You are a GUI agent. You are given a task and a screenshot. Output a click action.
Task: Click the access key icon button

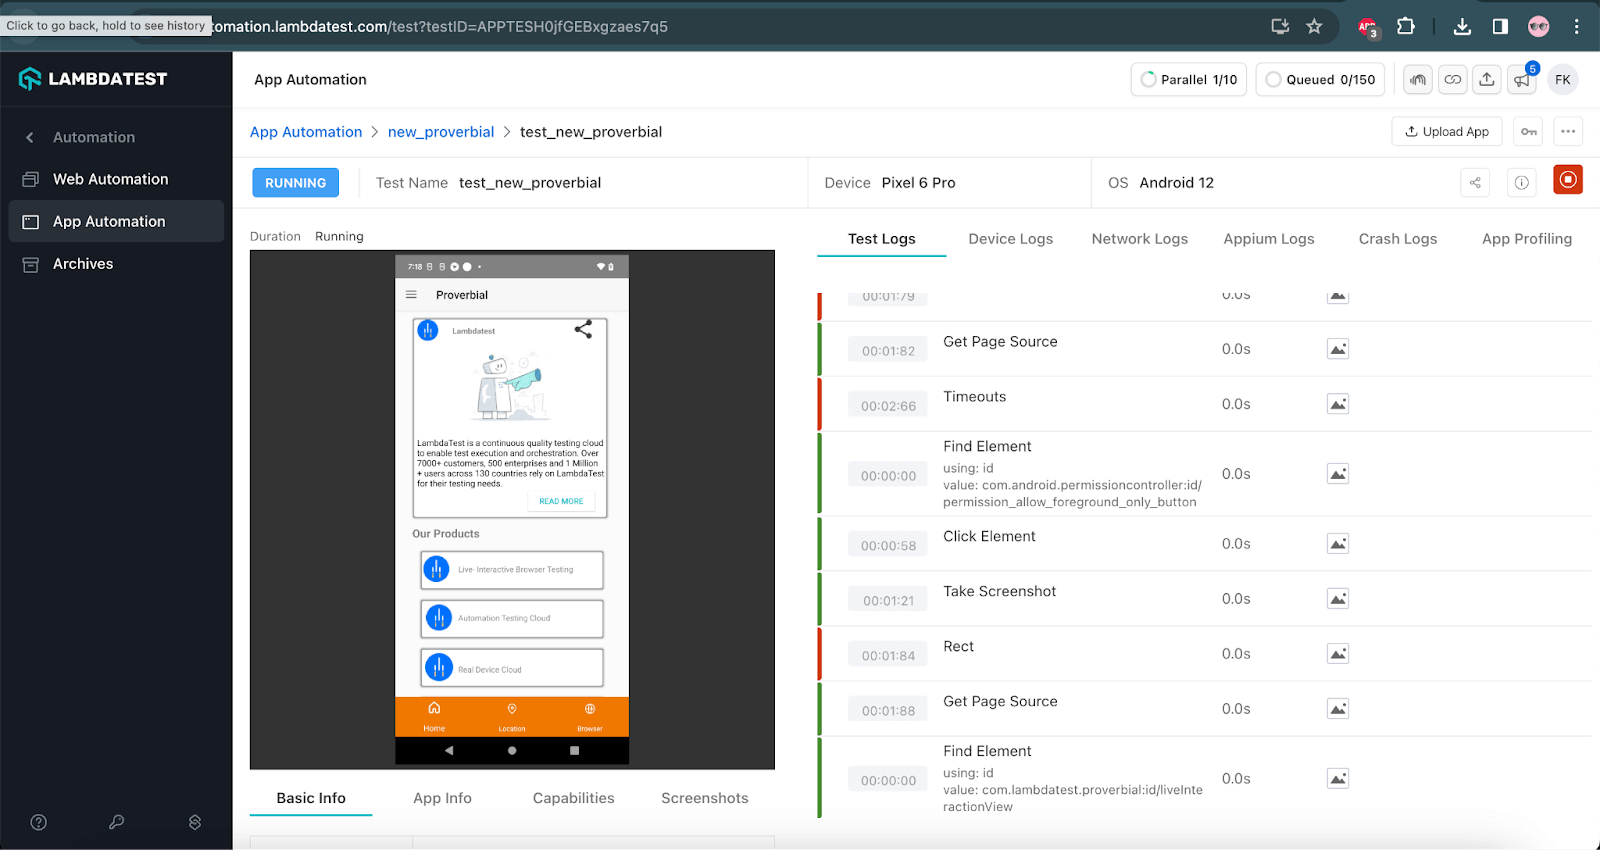tap(1529, 131)
